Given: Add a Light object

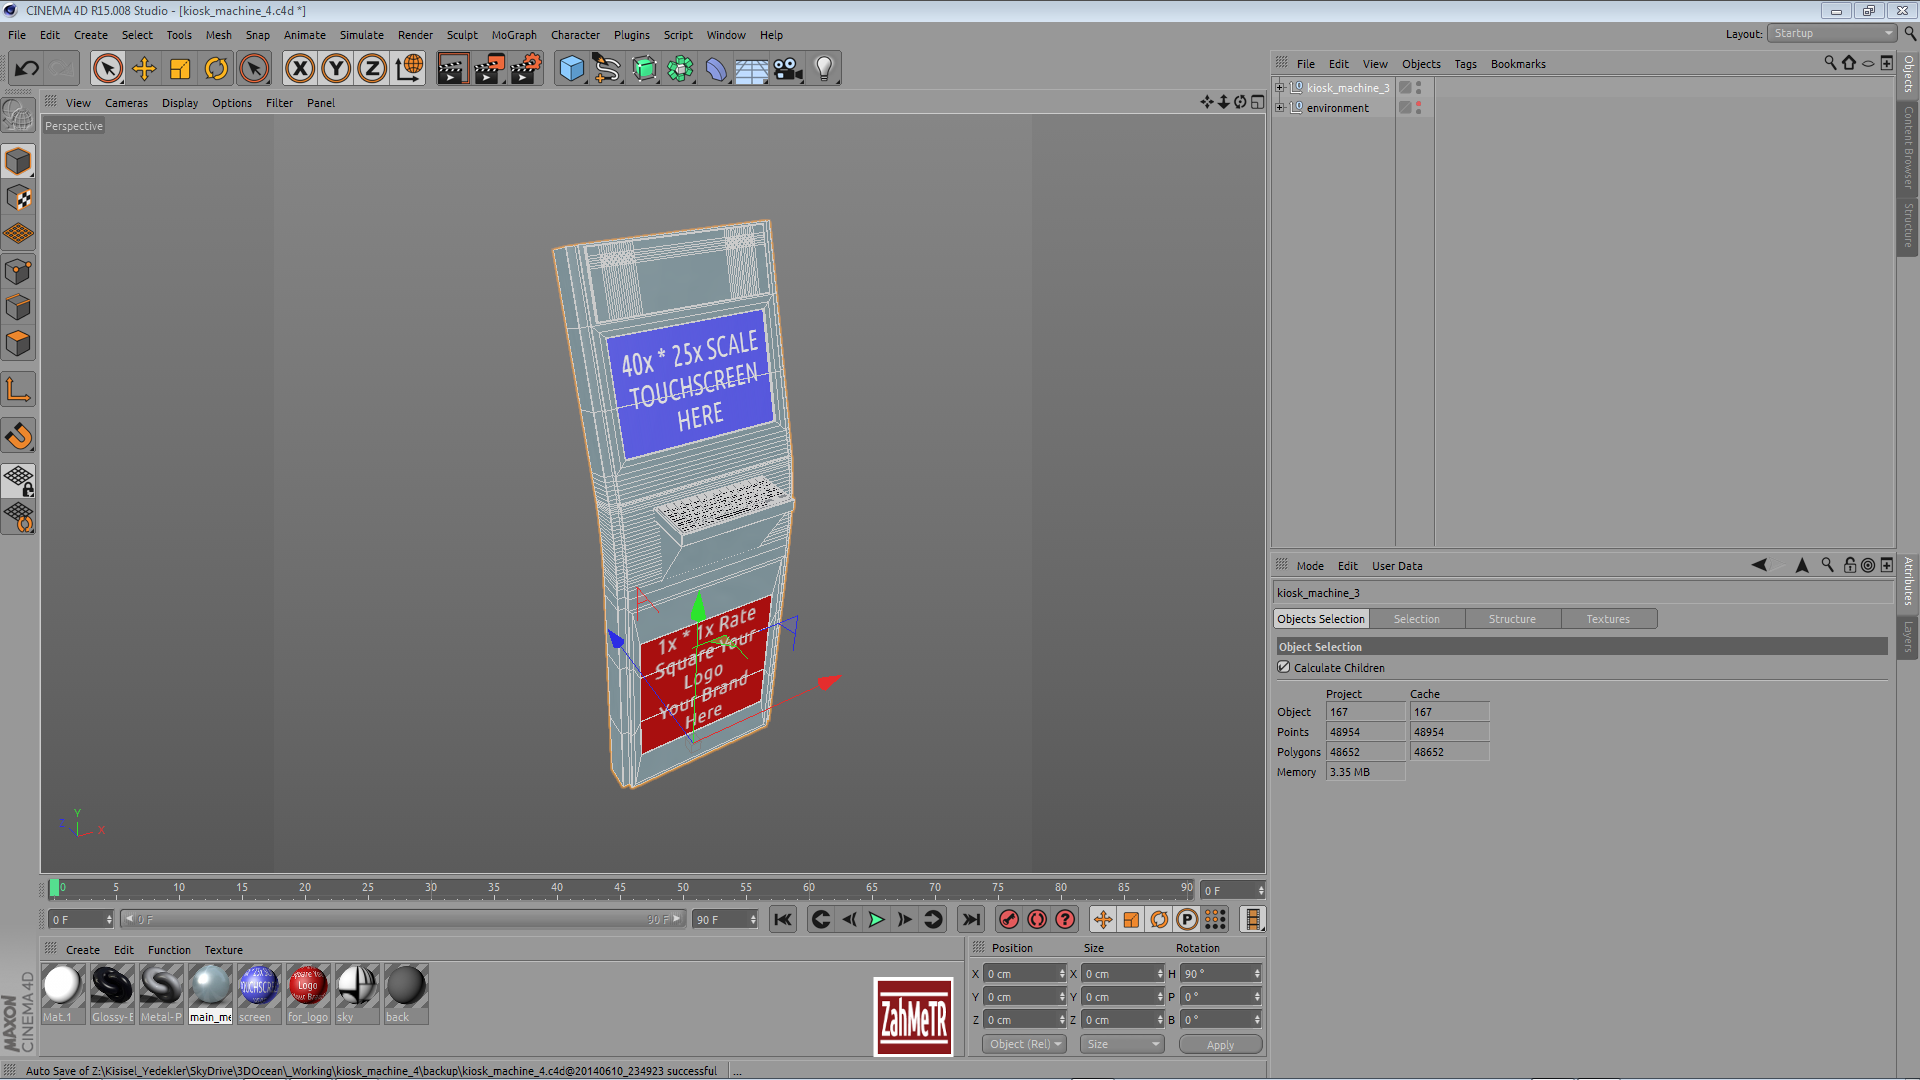Looking at the screenshot, I should coord(824,69).
